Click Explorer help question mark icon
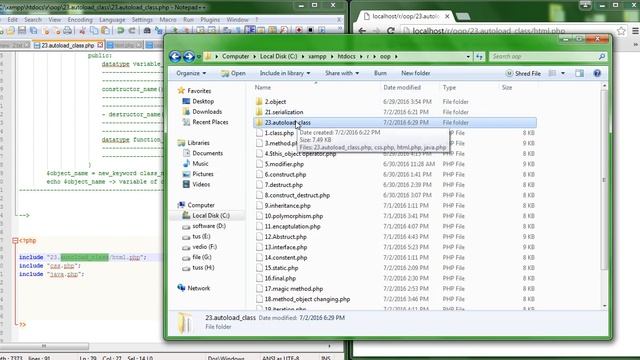 click(597, 73)
